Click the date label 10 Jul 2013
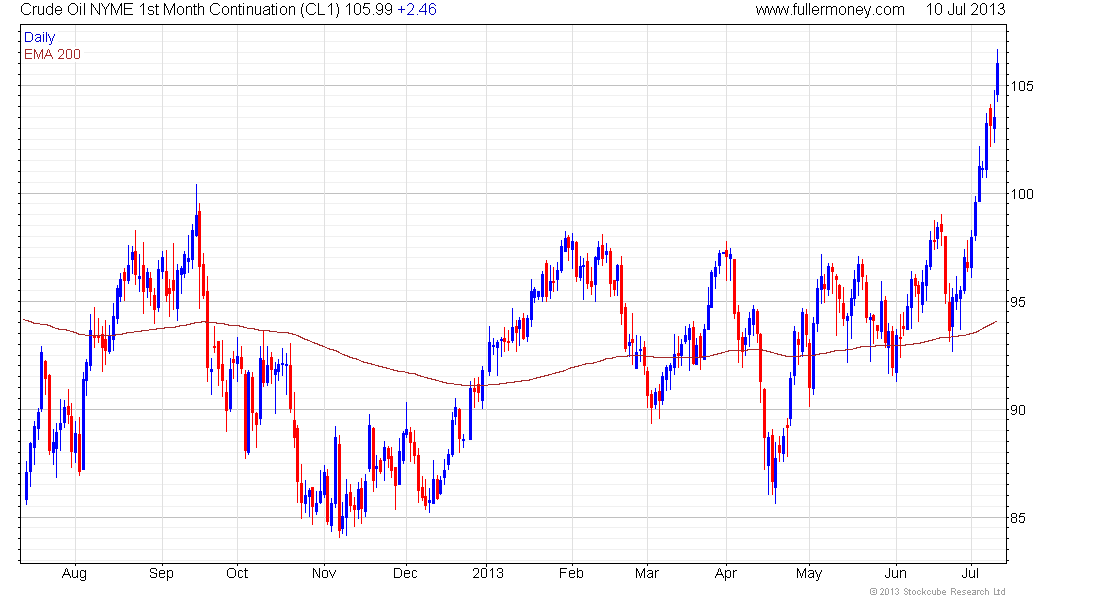The width and height of the screenshot is (1100, 600). [965, 10]
